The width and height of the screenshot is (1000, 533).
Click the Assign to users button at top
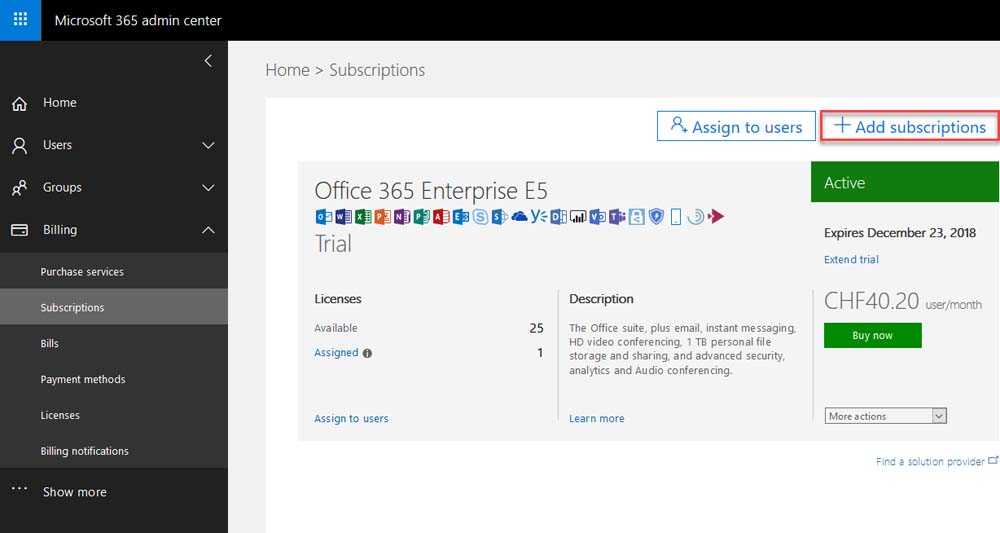point(736,126)
